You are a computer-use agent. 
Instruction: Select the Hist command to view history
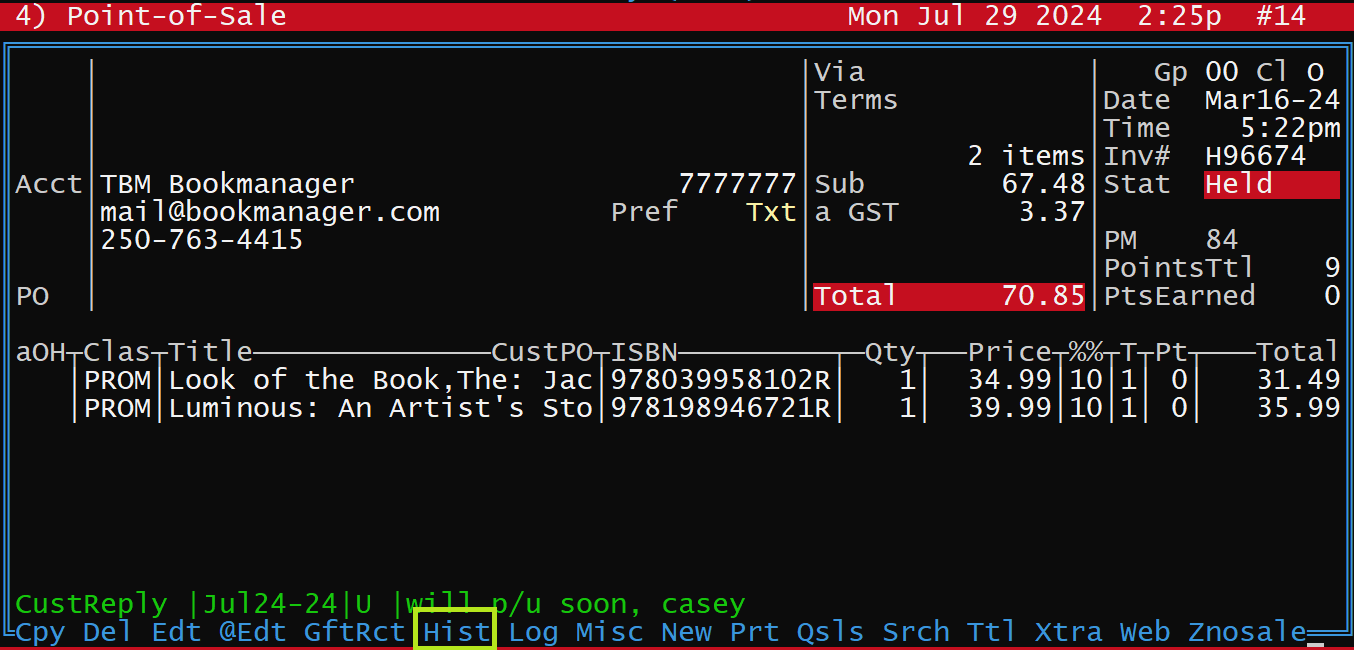coord(455,631)
